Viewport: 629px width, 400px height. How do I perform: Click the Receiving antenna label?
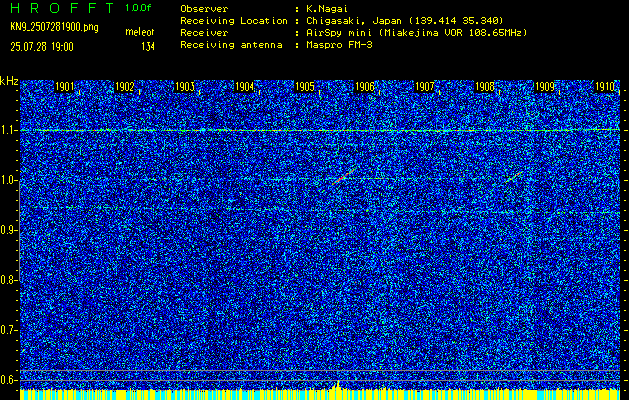[x=231, y=45]
